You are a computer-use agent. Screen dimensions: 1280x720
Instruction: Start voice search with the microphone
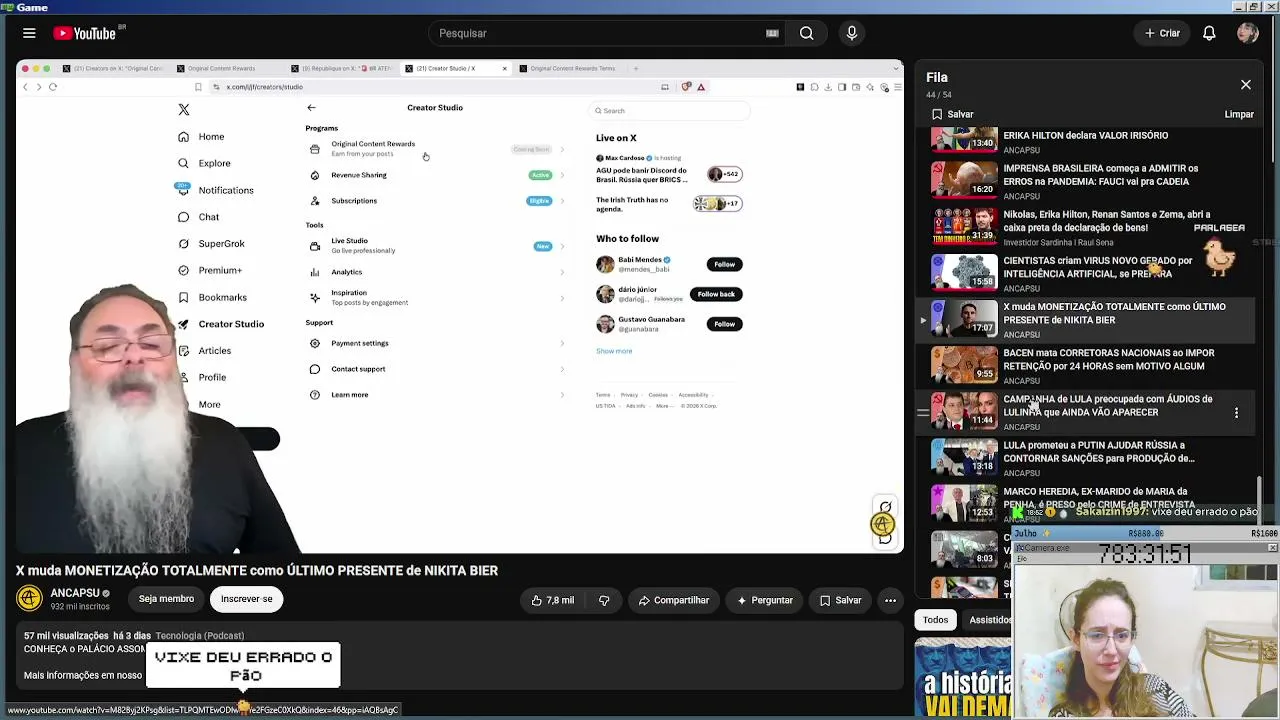(852, 33)
